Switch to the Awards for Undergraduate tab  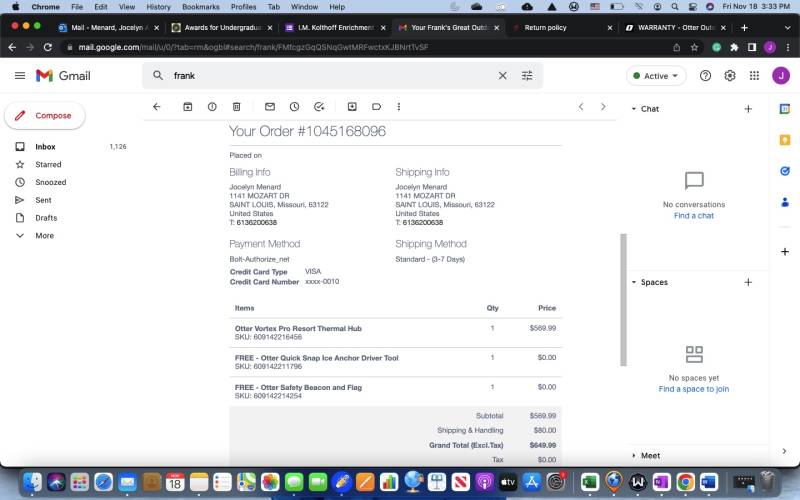pos(222,28)
